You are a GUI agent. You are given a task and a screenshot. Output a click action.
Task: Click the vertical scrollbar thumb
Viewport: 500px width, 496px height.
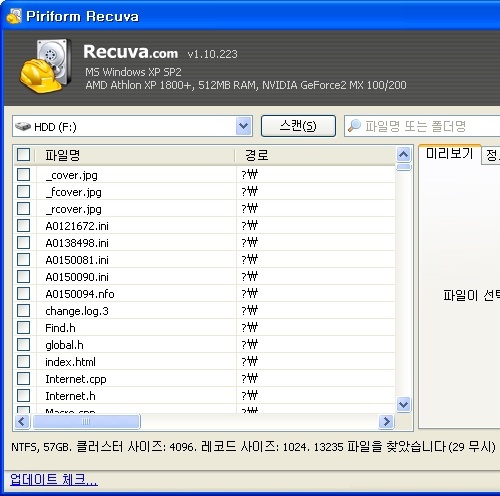click(403, 166)
